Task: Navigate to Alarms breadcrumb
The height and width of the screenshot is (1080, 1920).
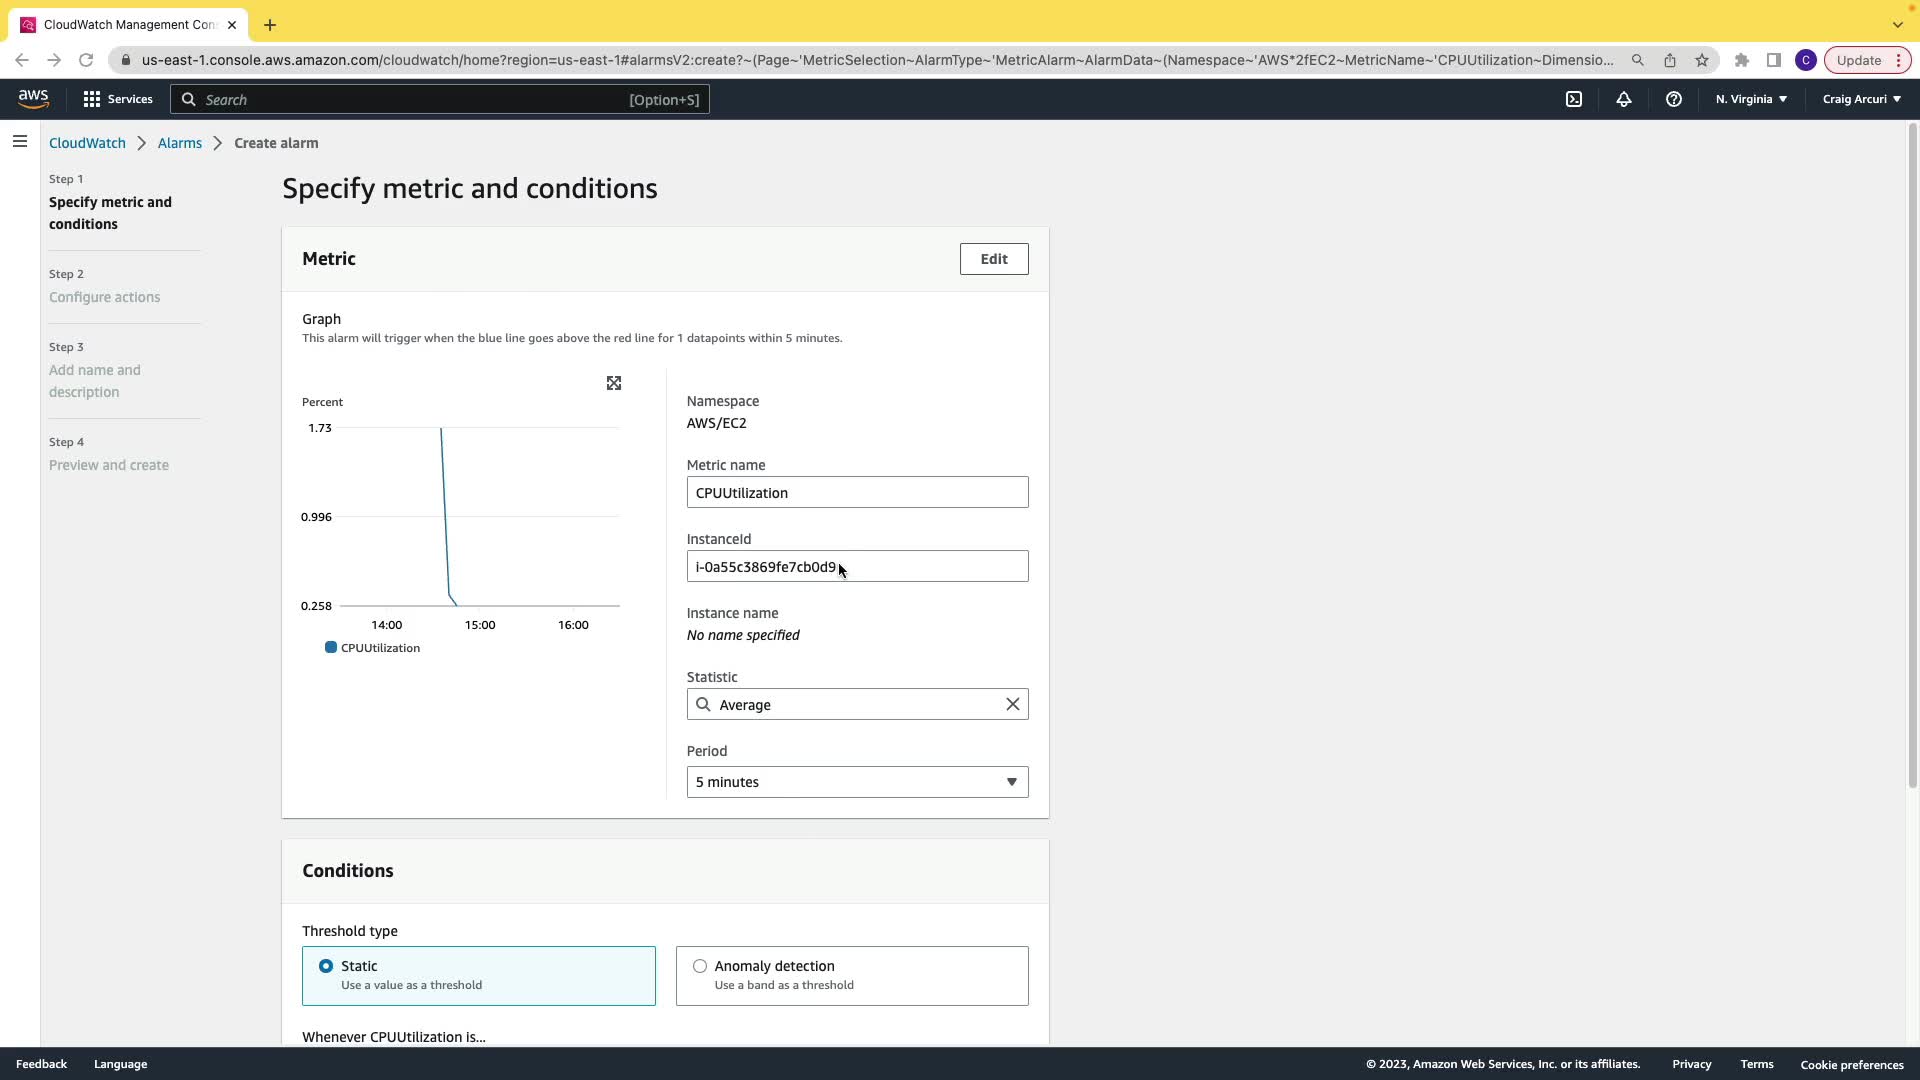Action: pyautogui.click(x=180, y=143)
